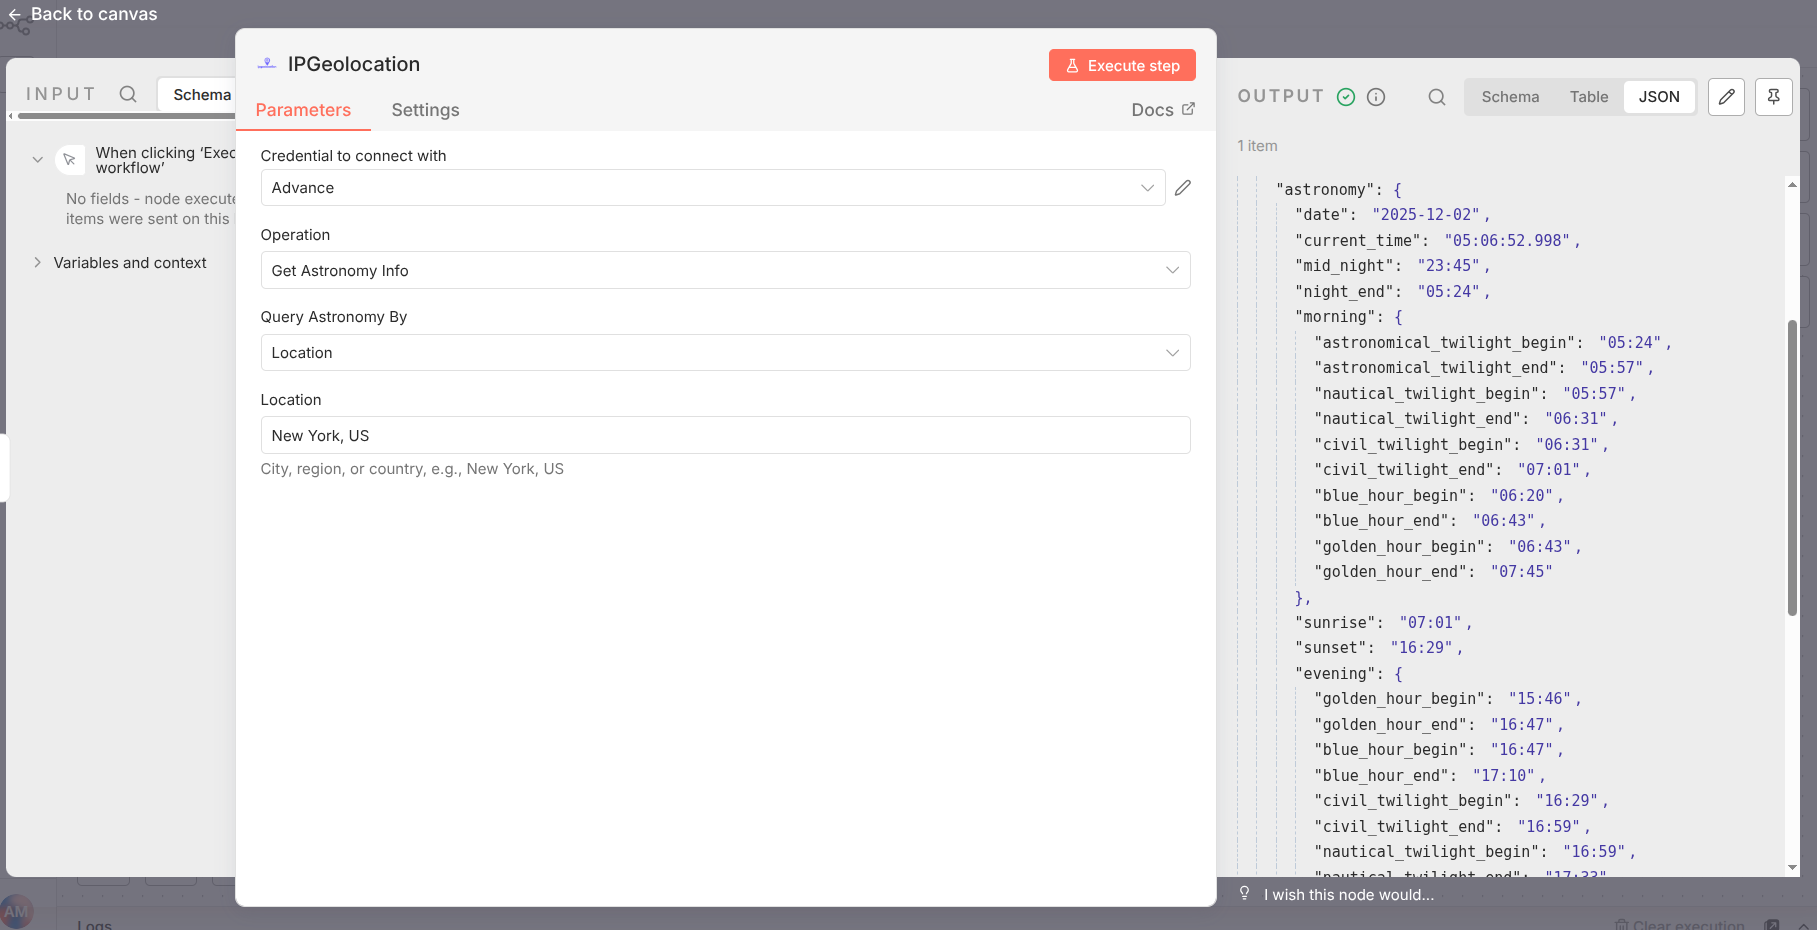The height and width of the screenshot is (930, 1817).
Task: Switch output view to Table
Action: point(1588,97)
